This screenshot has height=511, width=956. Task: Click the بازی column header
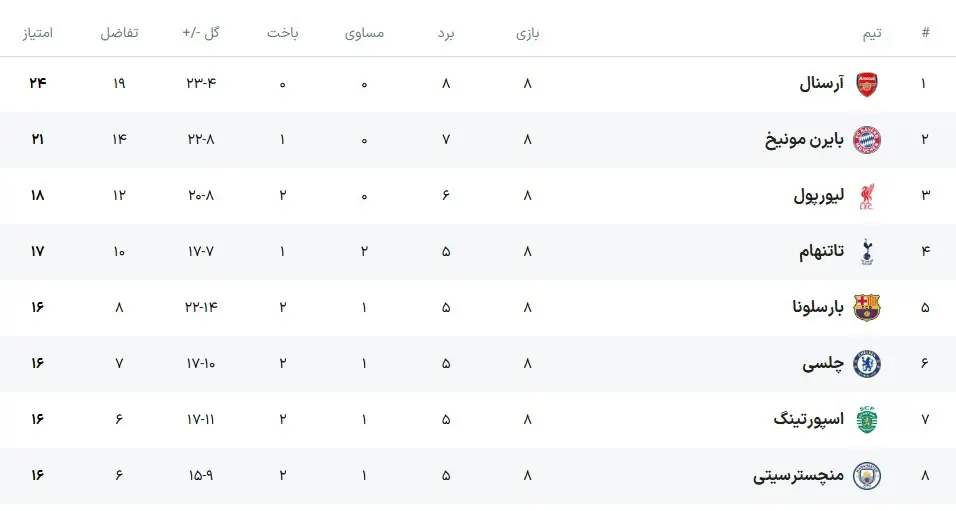pos(527,32)
